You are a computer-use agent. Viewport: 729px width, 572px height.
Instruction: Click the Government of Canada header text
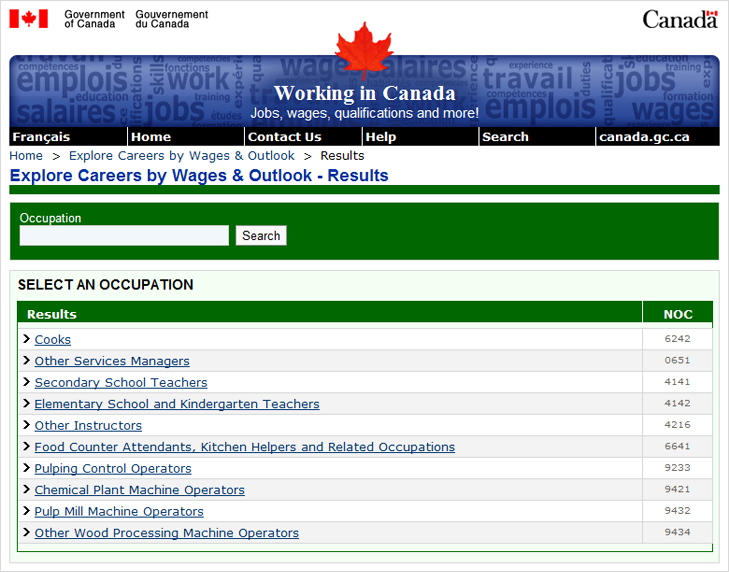[x=94, y=19]
